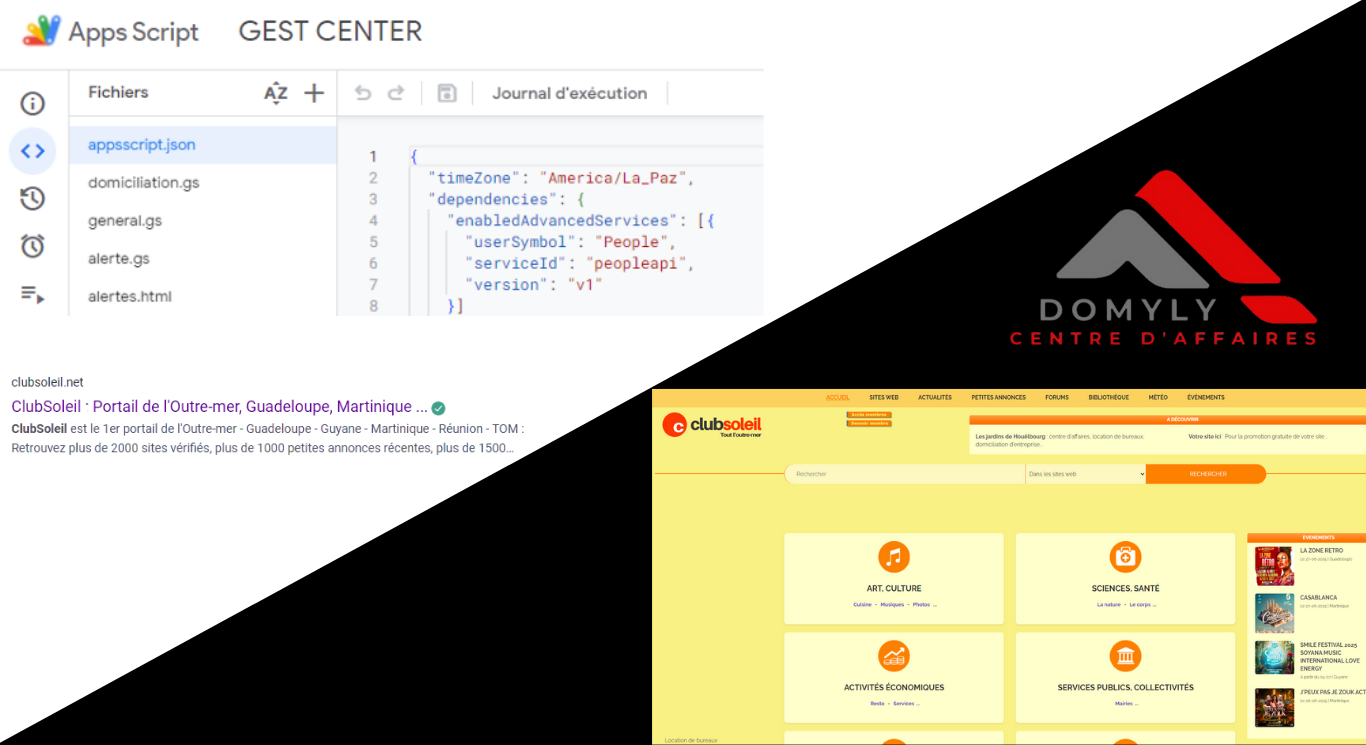The height and width of the screenshot is (745, 1366).
Task: Click the Sciences, Santé medical kit icon
Action: click(1125, 557)
